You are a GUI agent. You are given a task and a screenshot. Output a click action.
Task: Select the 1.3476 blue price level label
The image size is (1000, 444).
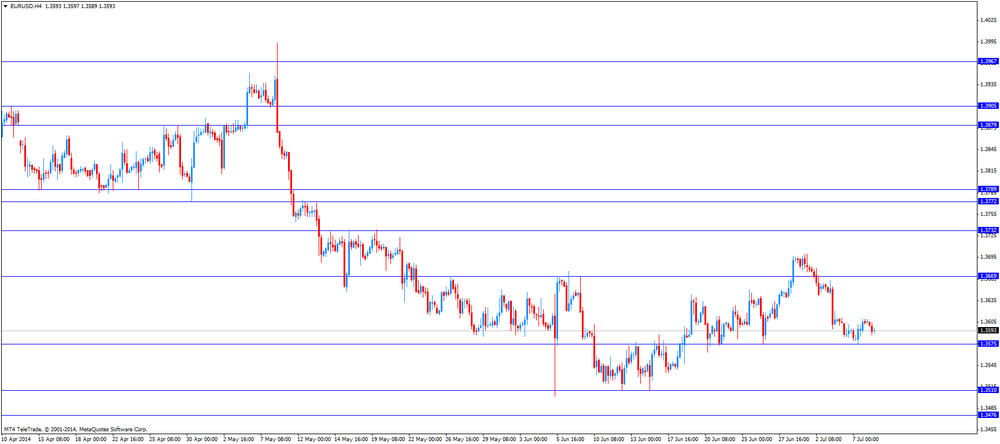coord(987,415)
